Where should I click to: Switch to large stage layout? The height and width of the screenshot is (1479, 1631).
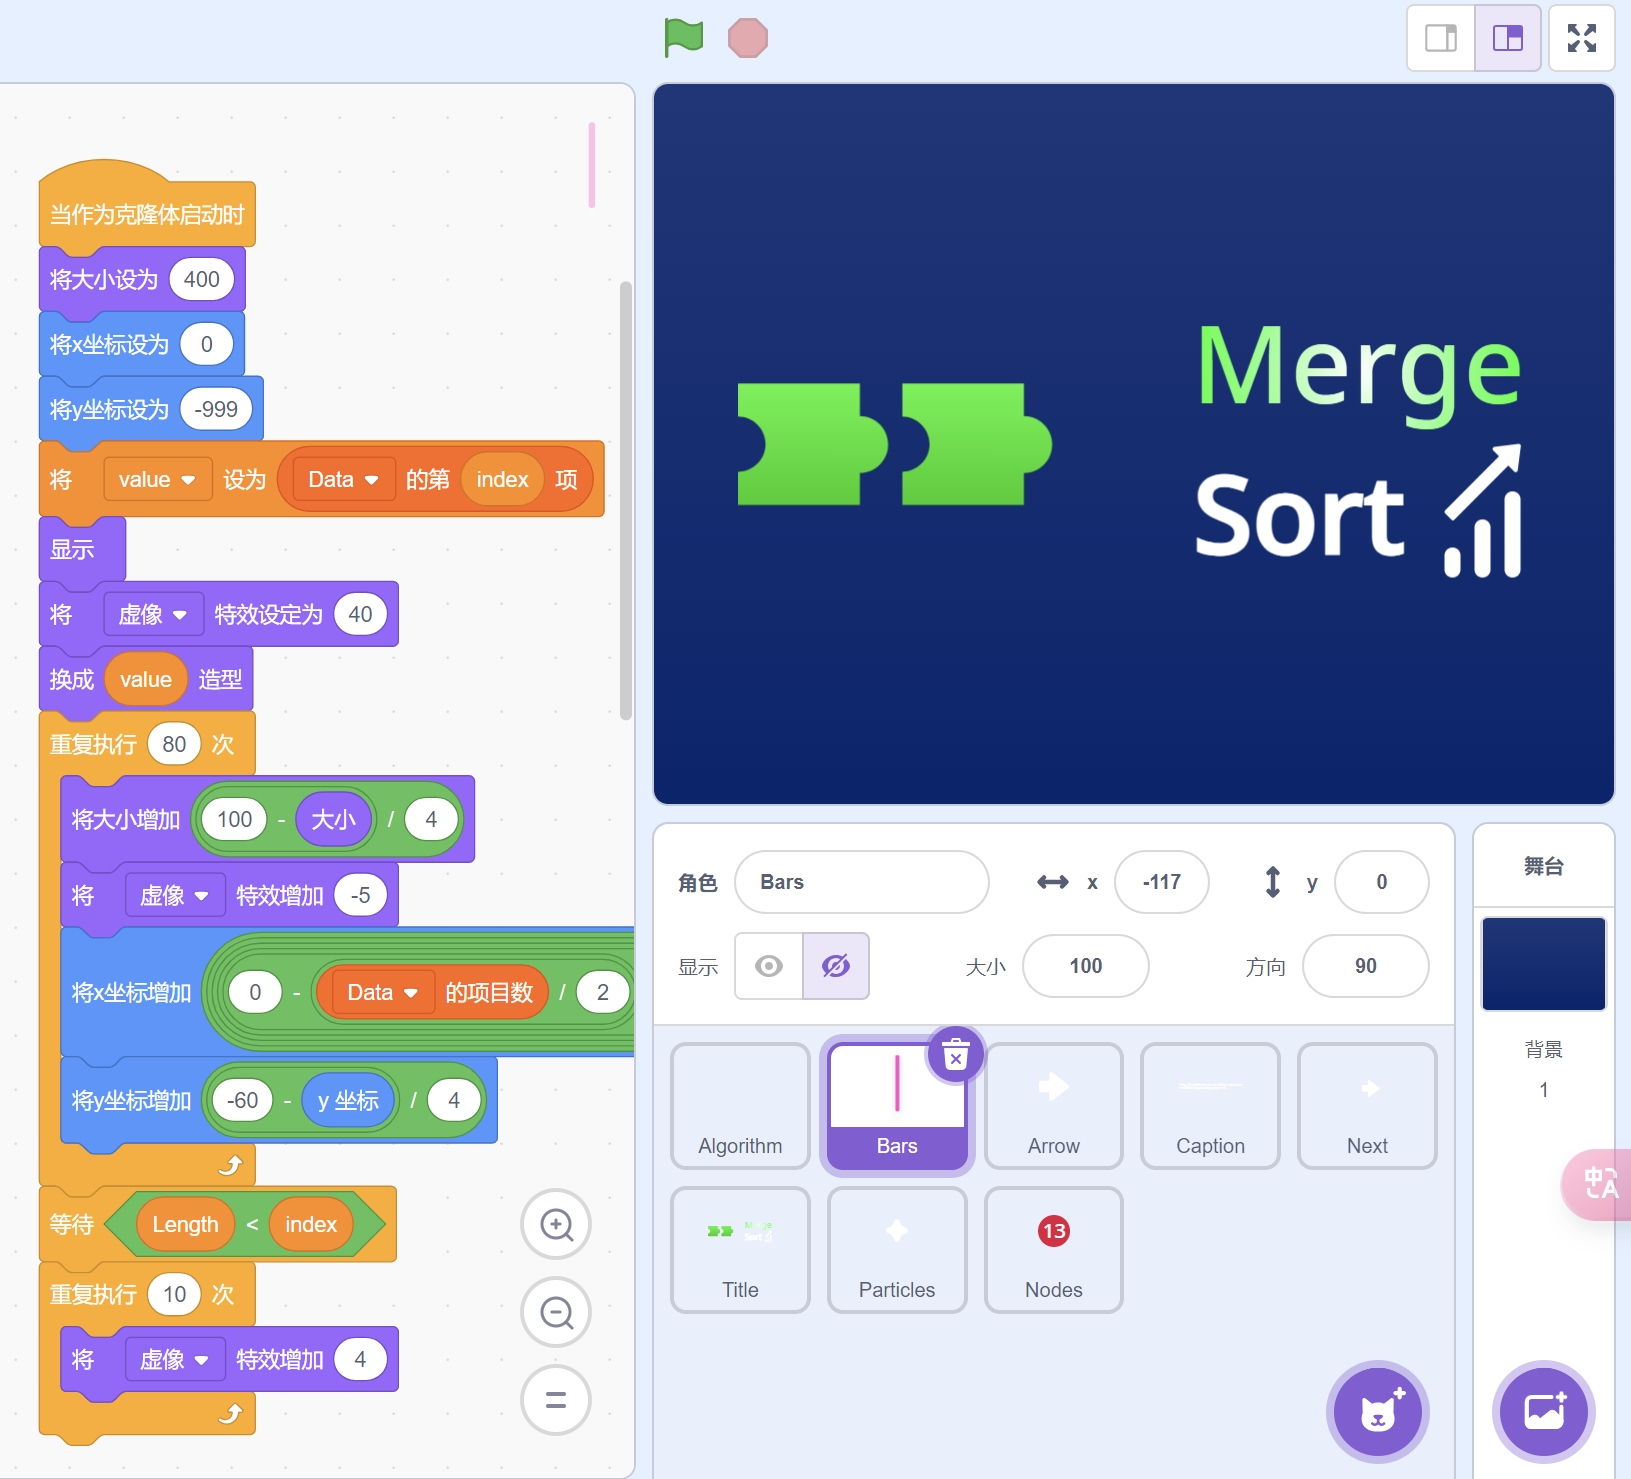point(1507,38)
